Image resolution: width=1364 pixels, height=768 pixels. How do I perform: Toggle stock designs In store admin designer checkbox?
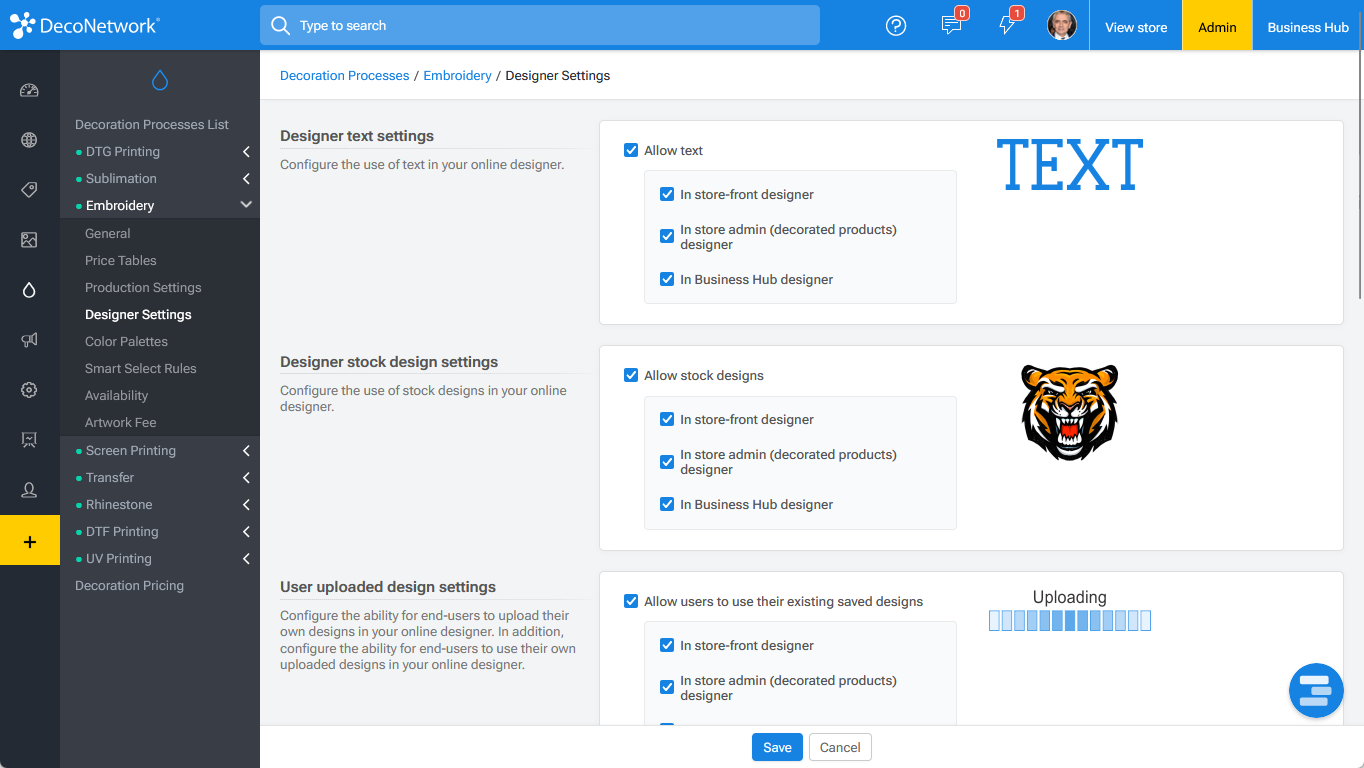[667, 462]
